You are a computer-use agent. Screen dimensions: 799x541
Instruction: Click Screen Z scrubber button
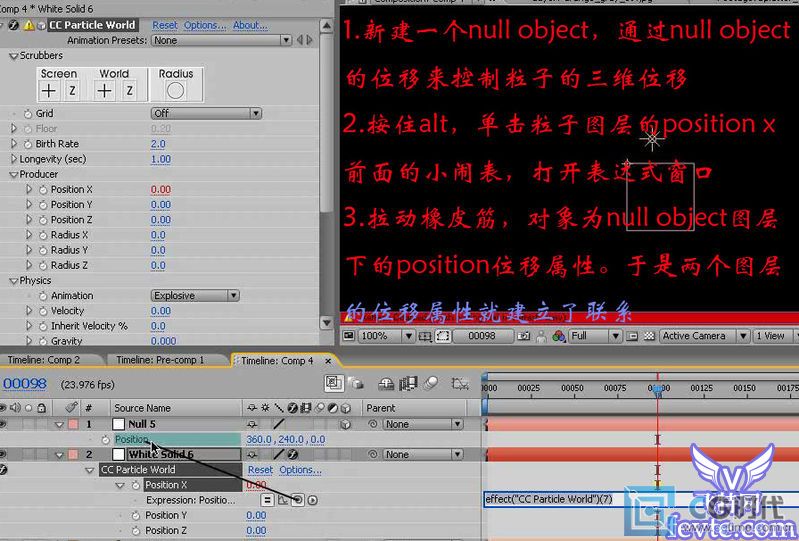click(x=72, y=91)
